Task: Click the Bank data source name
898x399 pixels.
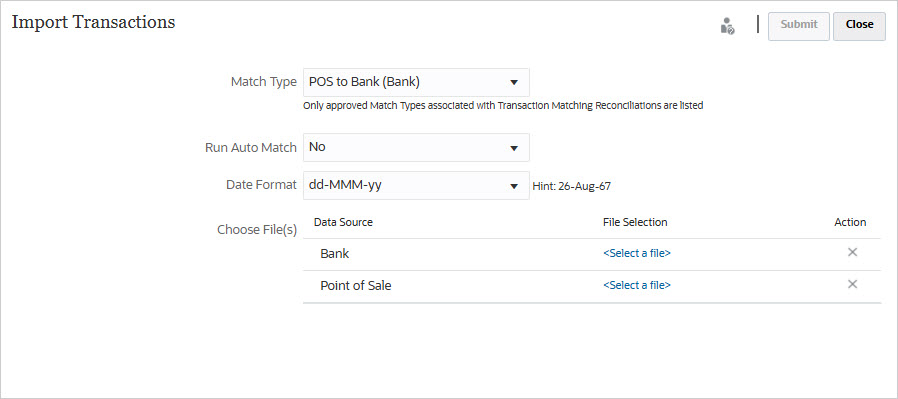Action: click(335, 254)
